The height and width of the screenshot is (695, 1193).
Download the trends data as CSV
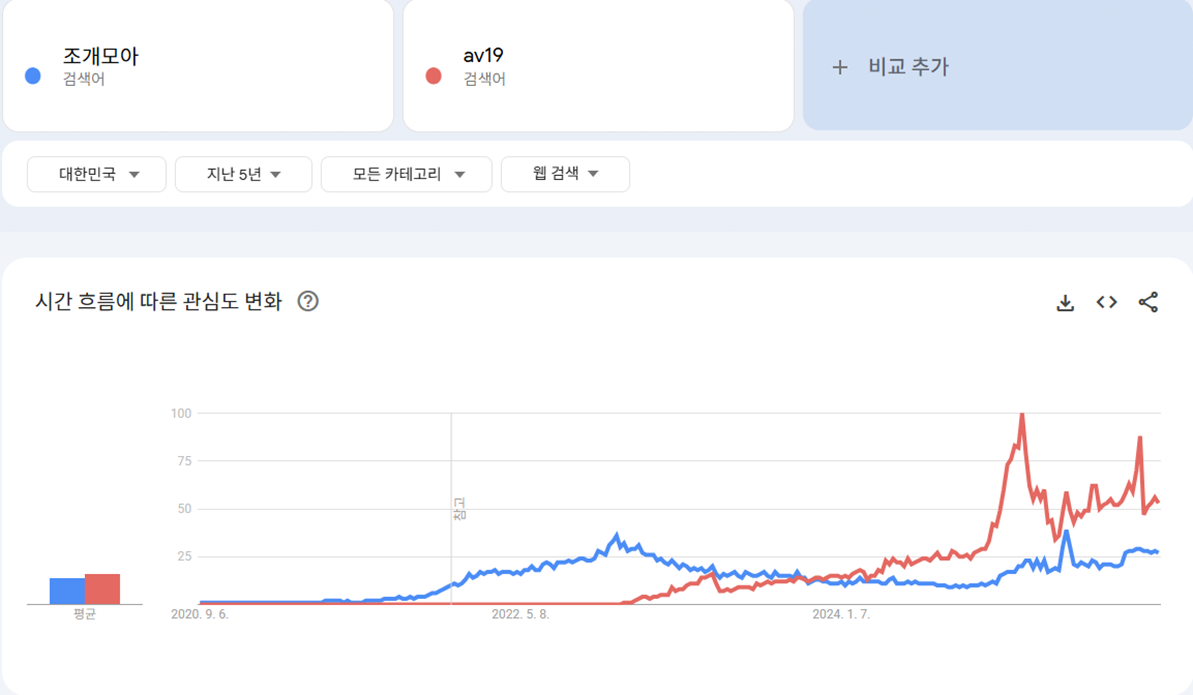[x=1066, y=301]
